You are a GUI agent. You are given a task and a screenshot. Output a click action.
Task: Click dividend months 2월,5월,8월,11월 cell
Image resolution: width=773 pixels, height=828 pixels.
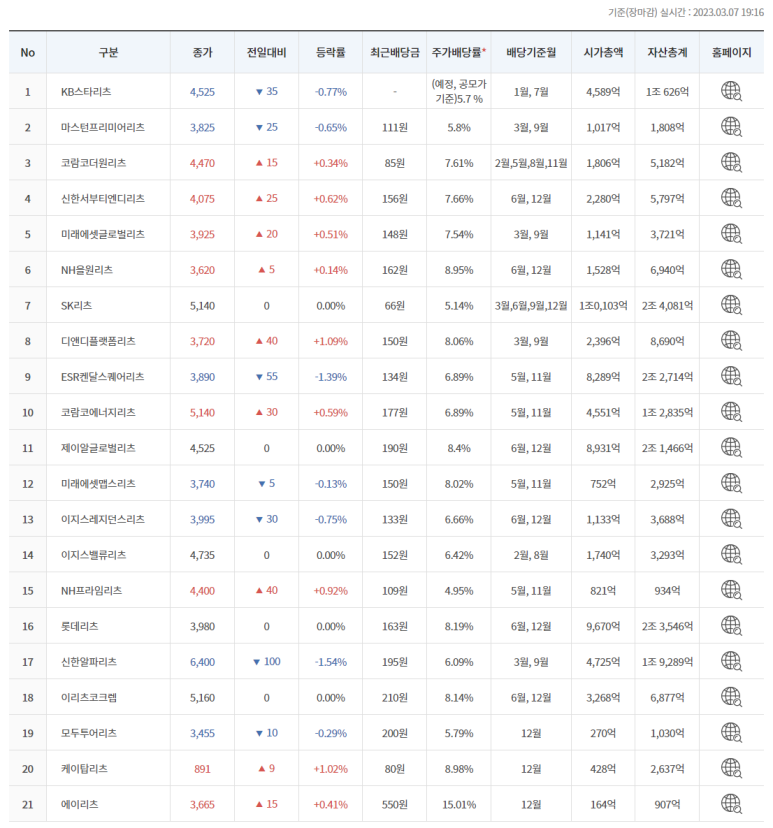[531, 163]
